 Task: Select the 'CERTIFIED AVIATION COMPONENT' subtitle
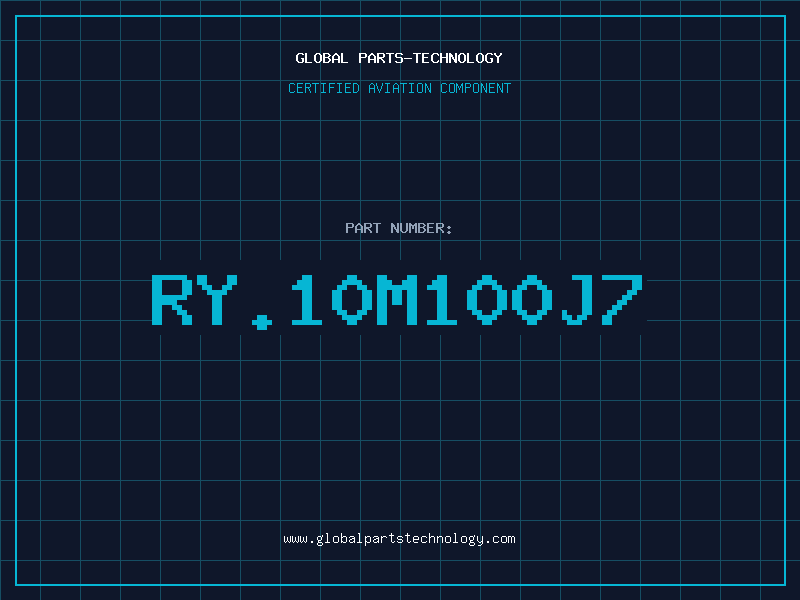tap(399, 88)
